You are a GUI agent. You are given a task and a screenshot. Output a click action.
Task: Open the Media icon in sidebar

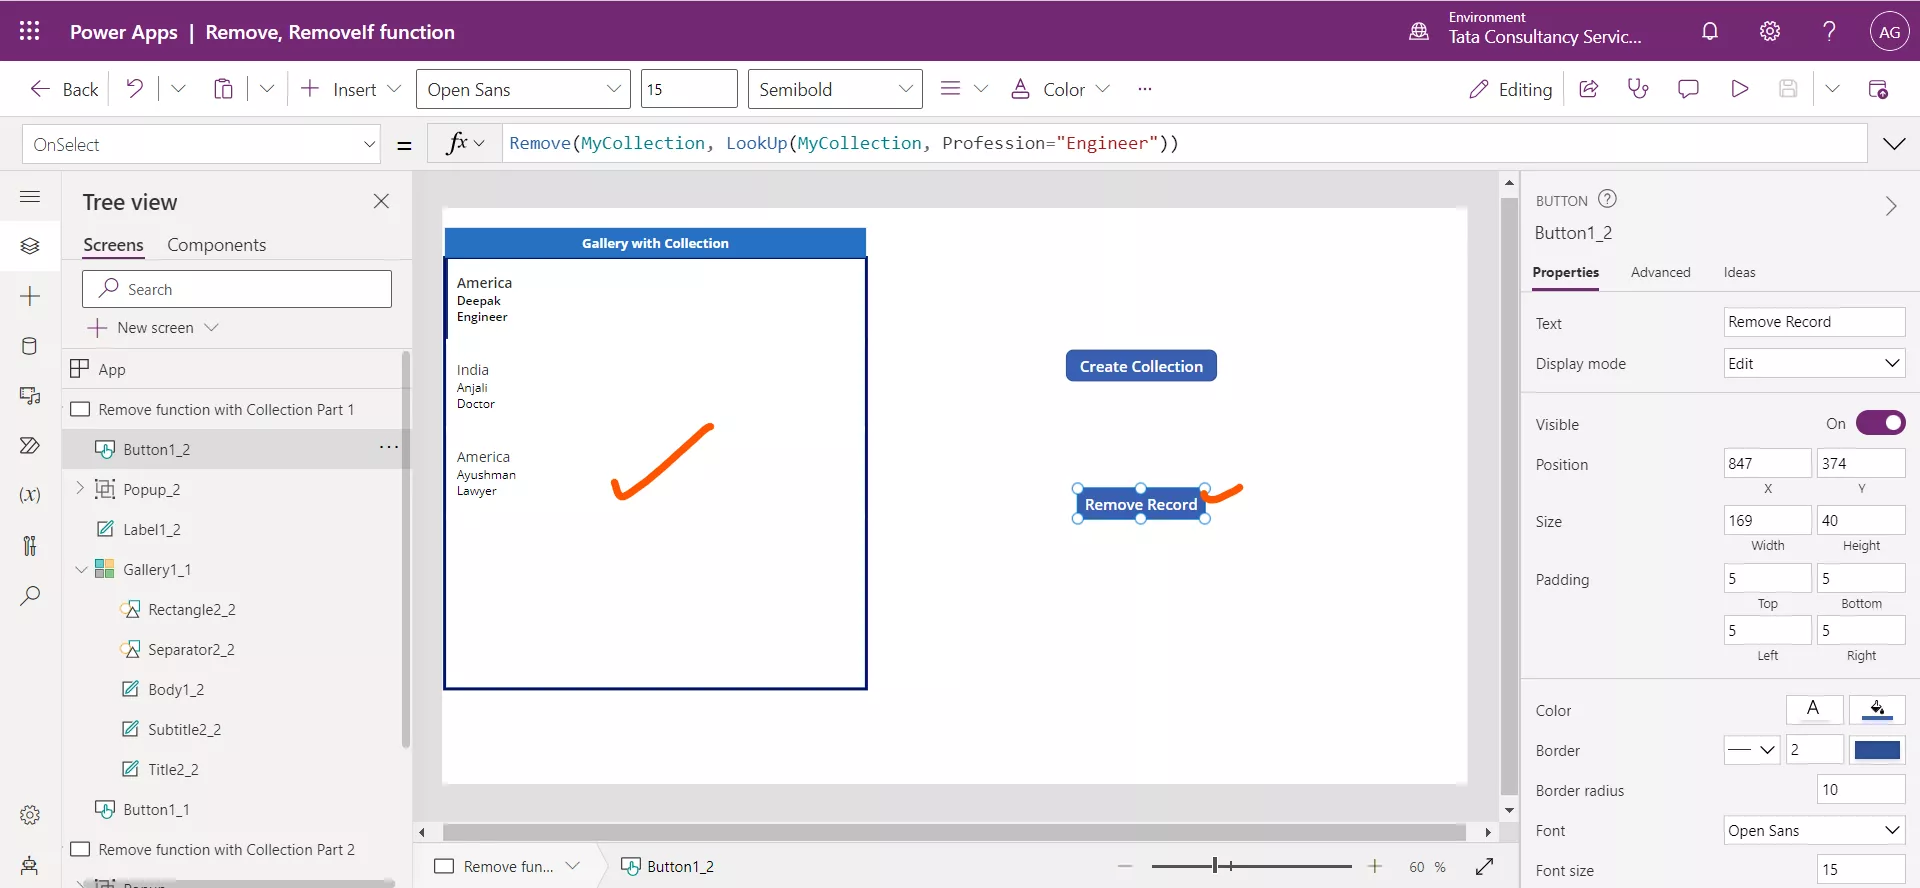pyautogui.click(x=30, y=396)
